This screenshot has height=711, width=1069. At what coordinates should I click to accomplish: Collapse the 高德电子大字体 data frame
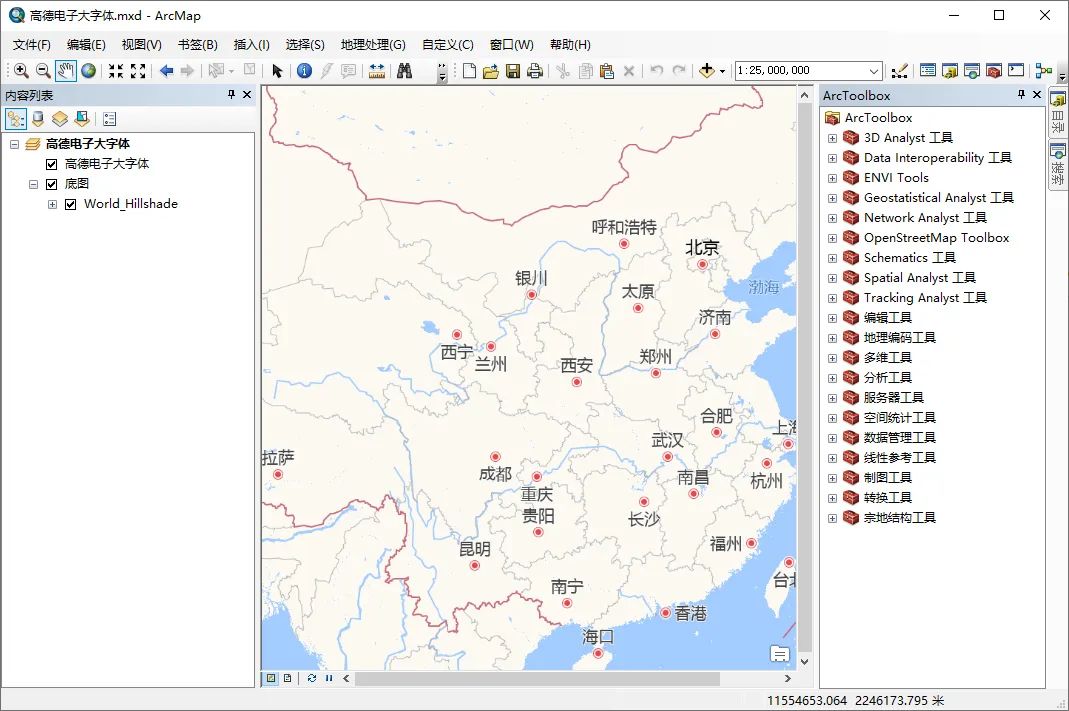click(14, 145)
